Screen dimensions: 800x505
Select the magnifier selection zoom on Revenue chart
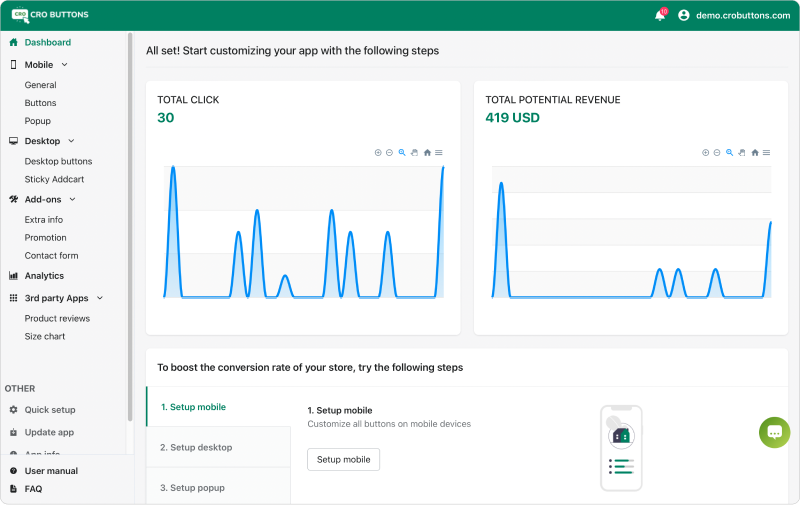click(x=730, y=153)
